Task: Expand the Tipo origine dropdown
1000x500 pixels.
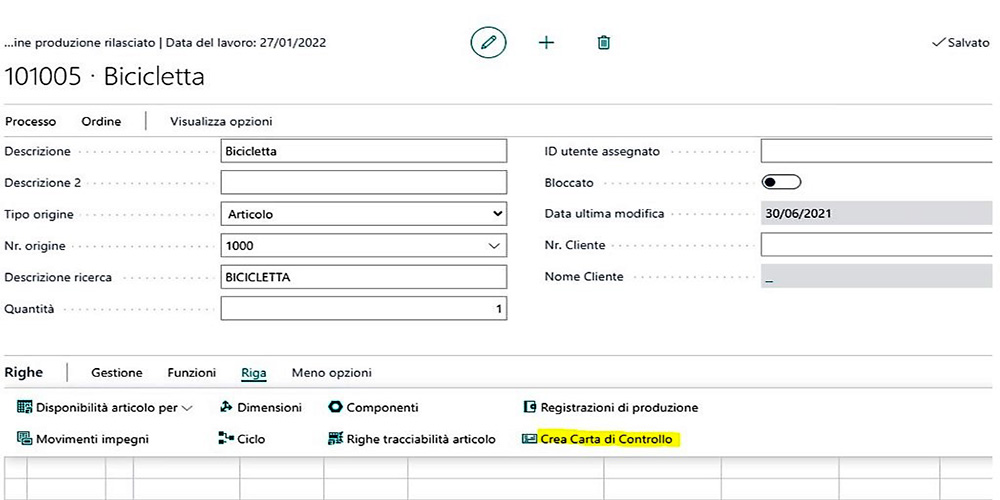Action: (x=498, y=214)
